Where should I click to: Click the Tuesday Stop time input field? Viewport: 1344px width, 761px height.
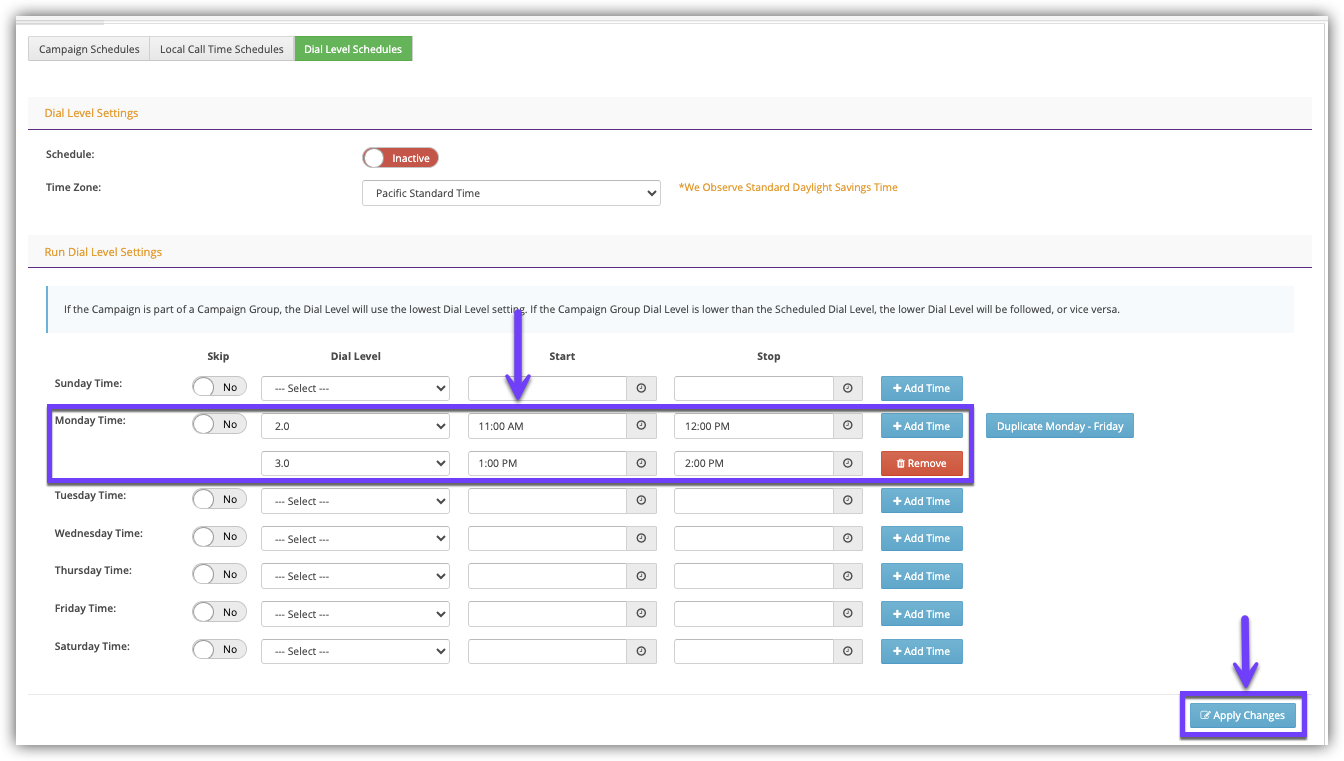[x=754, y=501]
